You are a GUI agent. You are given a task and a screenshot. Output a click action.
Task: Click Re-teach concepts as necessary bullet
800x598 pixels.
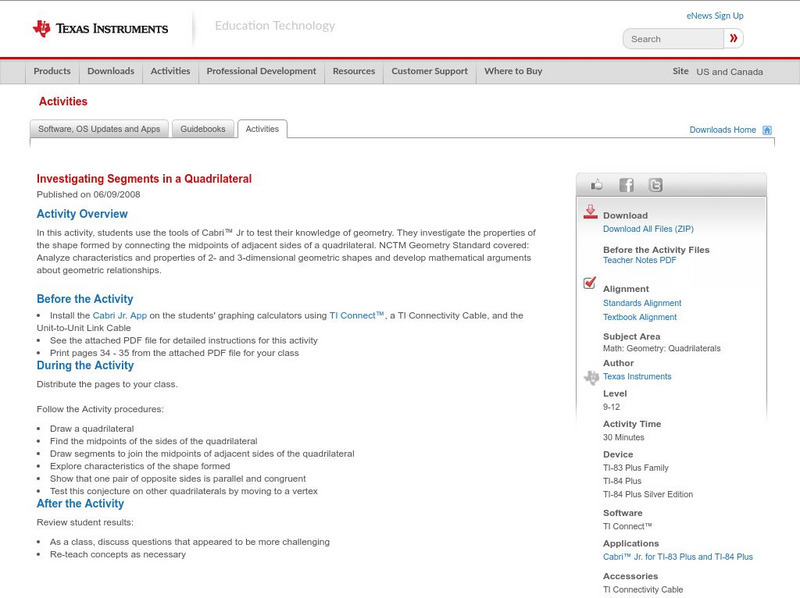pyautogui.click(x=118, y=555)
